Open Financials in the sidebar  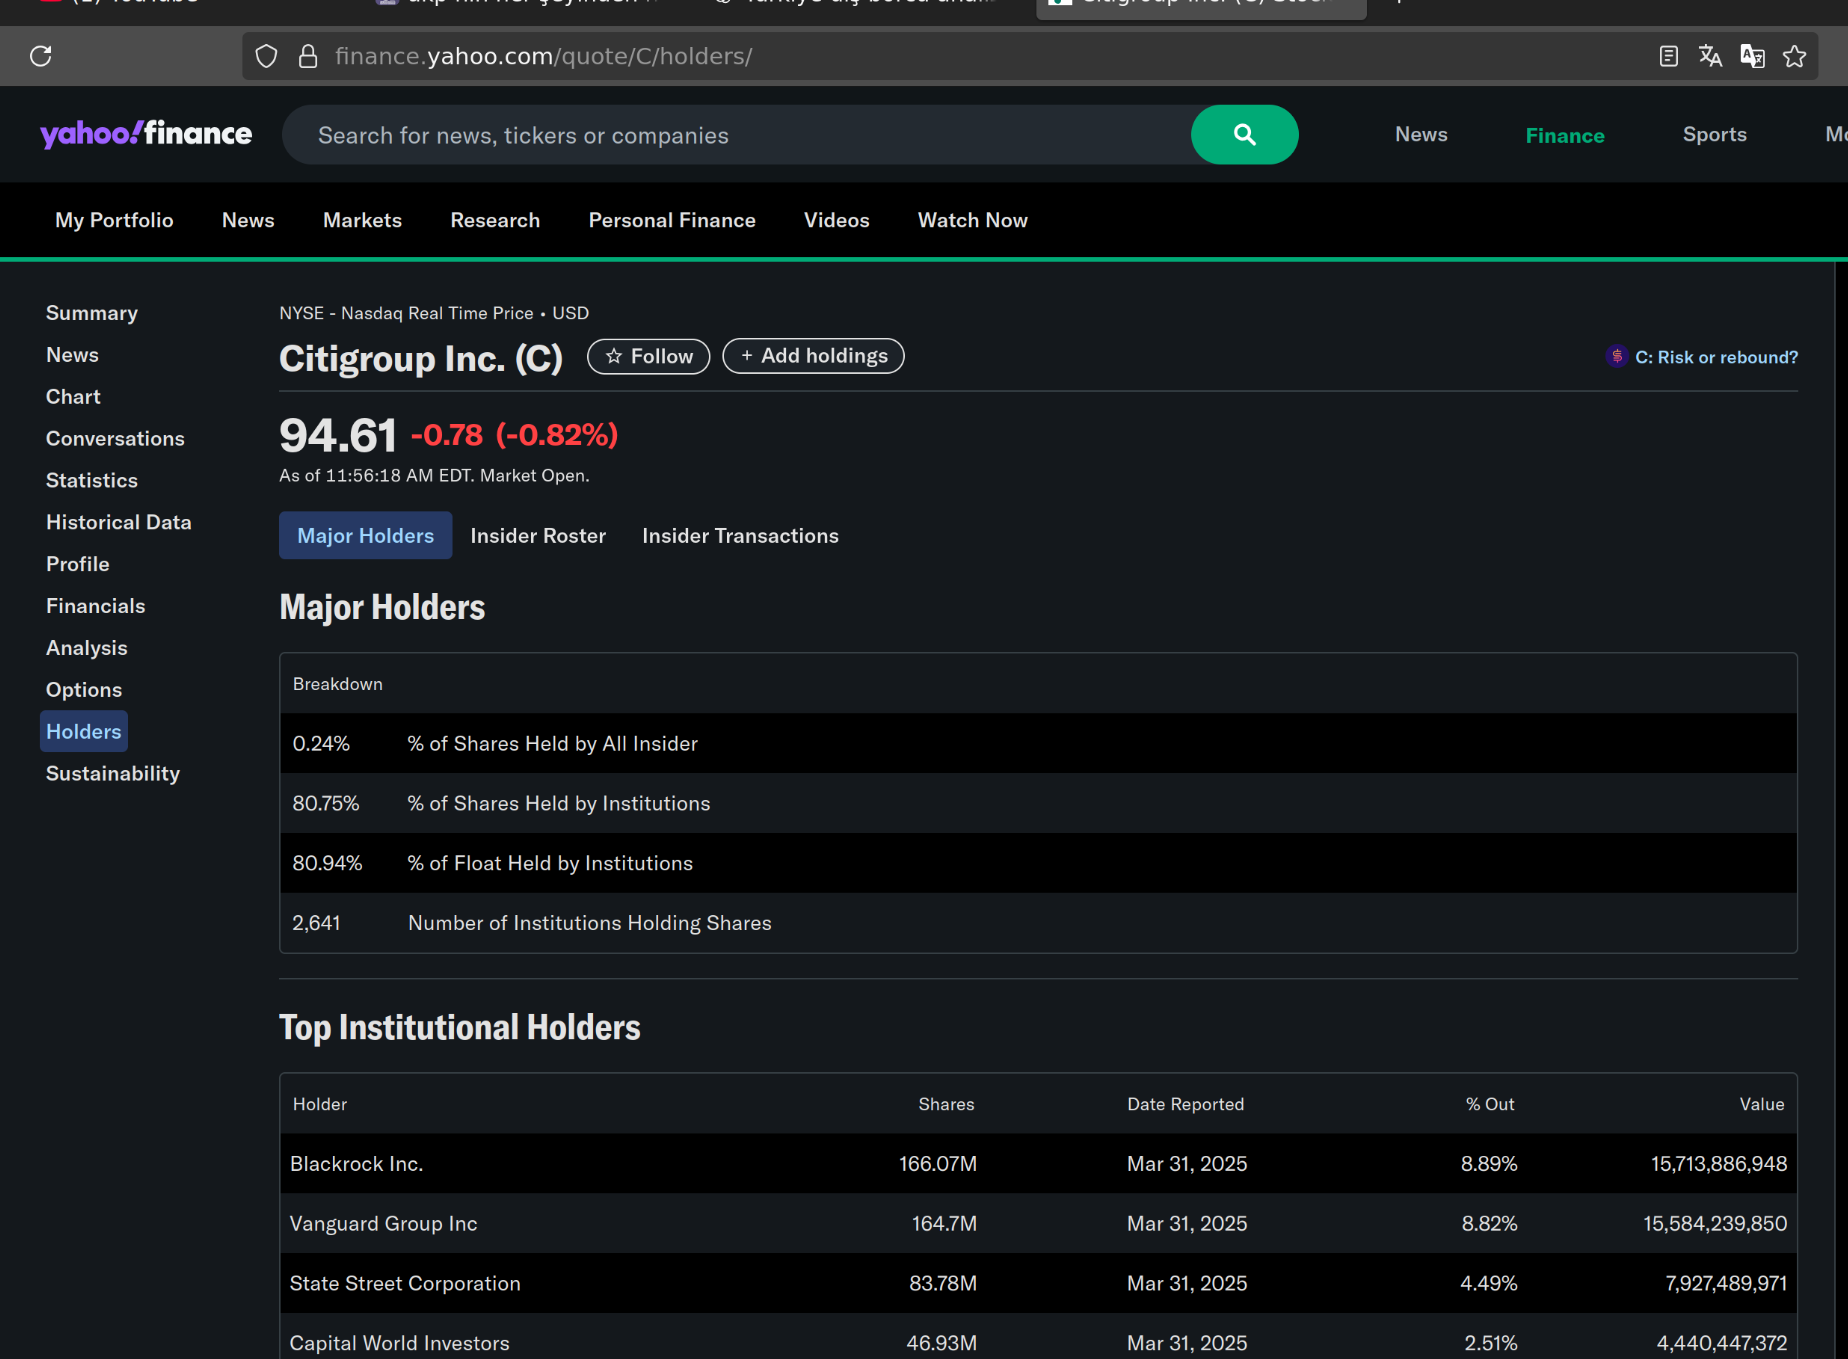[96, 607]
